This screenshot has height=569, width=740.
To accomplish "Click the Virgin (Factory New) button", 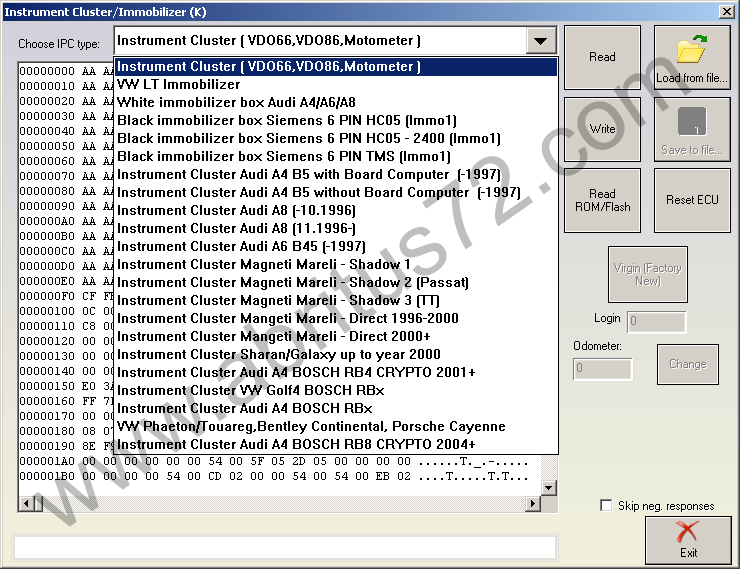I will [x=648, y=274].
